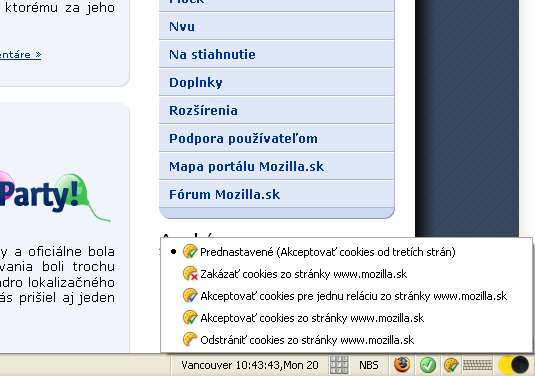Go to Rozšírenia page
535x376 pixels.
point(203,110)
